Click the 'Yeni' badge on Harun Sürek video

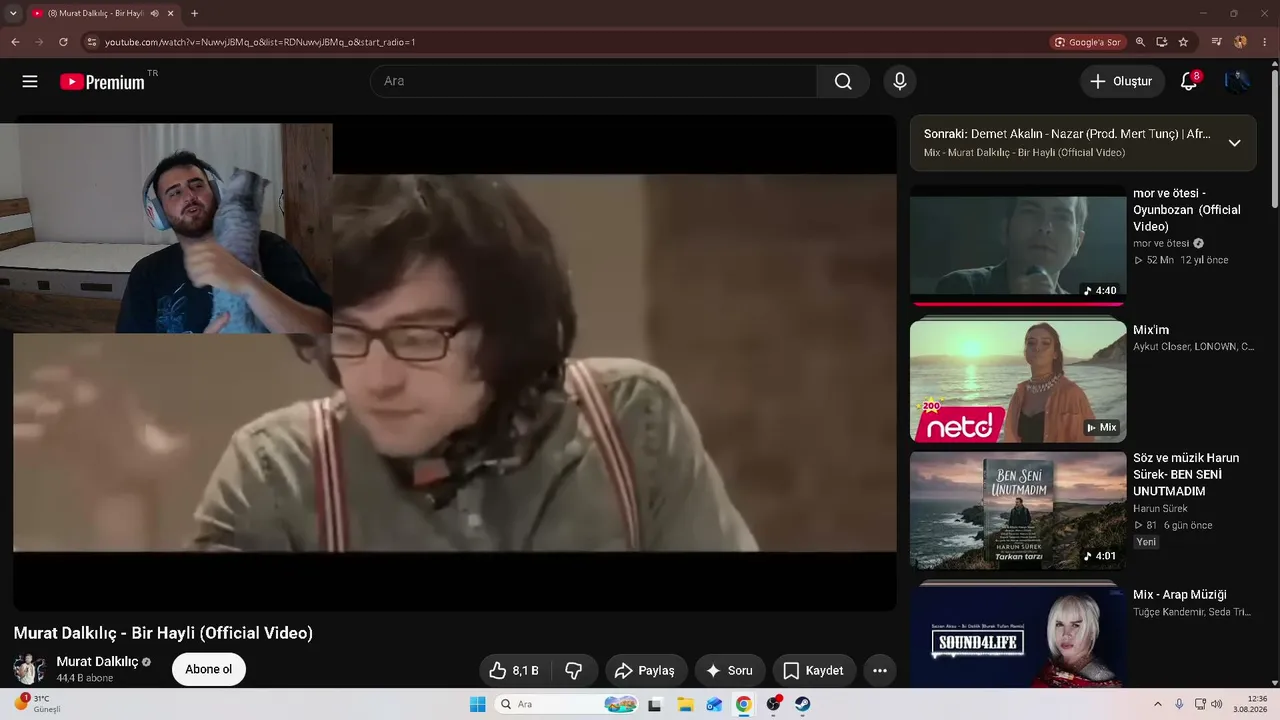[1146, 542]
